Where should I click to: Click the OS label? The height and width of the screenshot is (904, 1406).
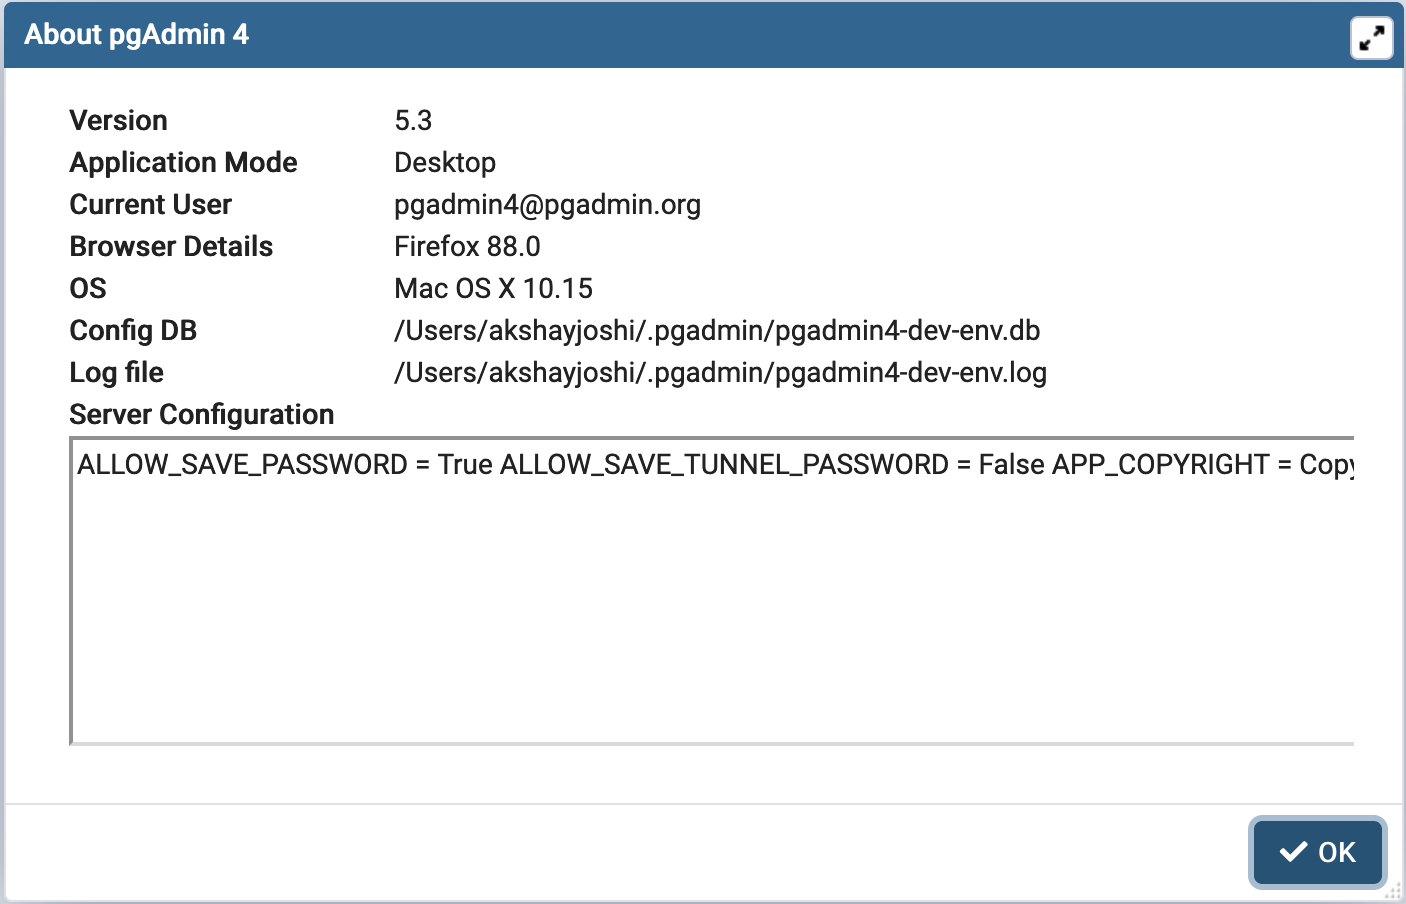pos(88,289)
